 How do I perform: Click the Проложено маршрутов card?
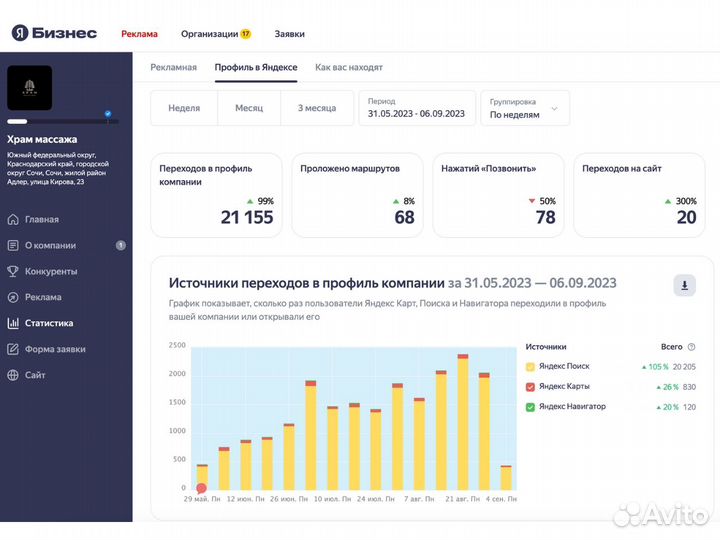(x=357, y=195)
